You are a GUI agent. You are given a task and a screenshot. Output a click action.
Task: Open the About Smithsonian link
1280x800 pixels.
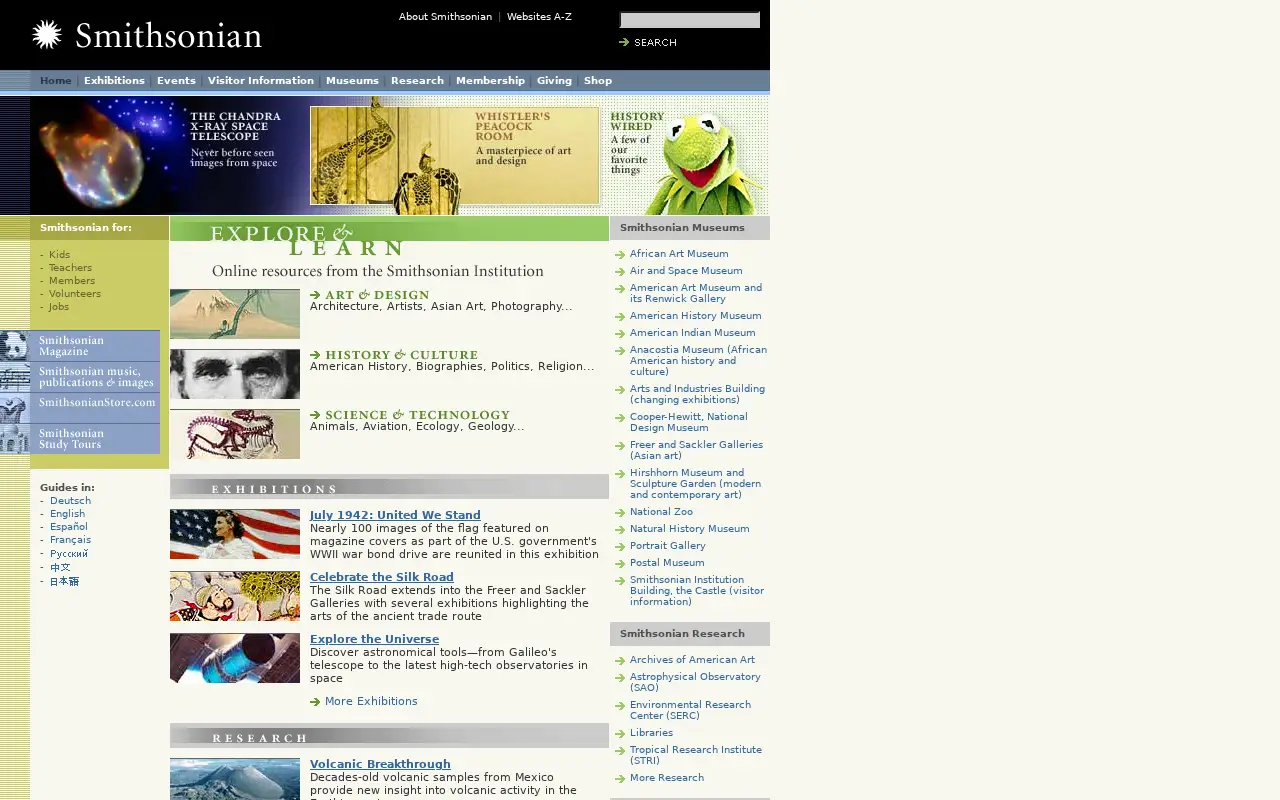445,17
